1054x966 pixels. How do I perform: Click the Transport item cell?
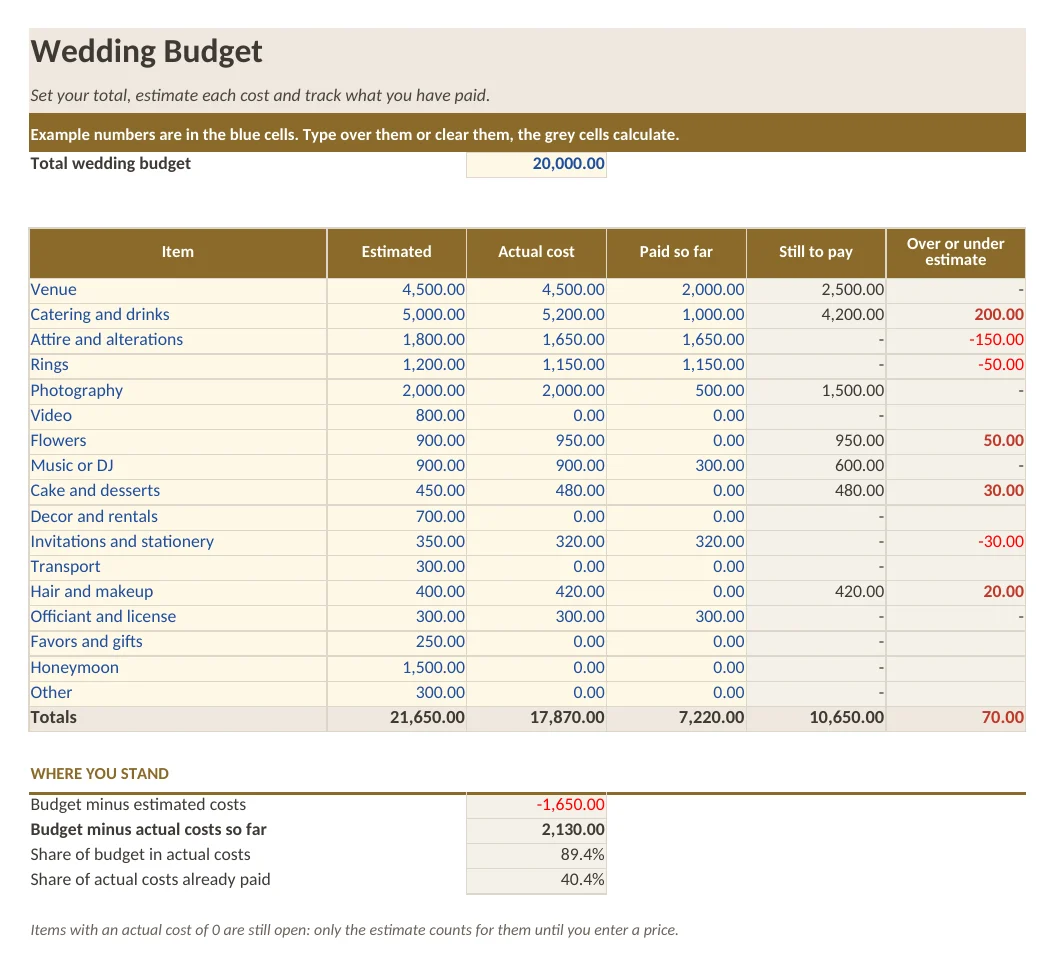click(x=177, y=567)
